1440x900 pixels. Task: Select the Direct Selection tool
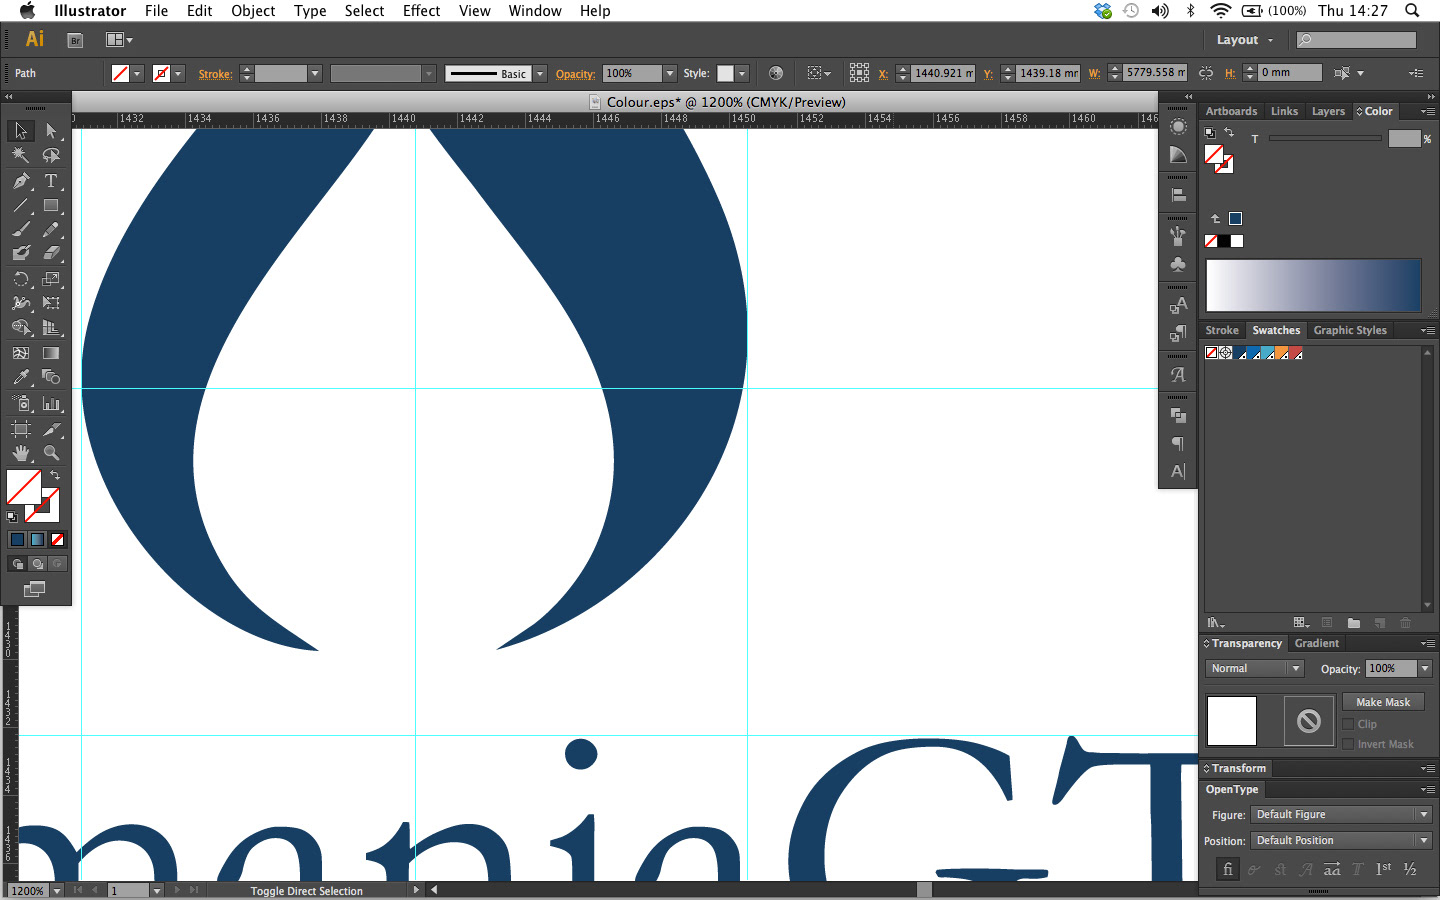[x=51, y=131]
